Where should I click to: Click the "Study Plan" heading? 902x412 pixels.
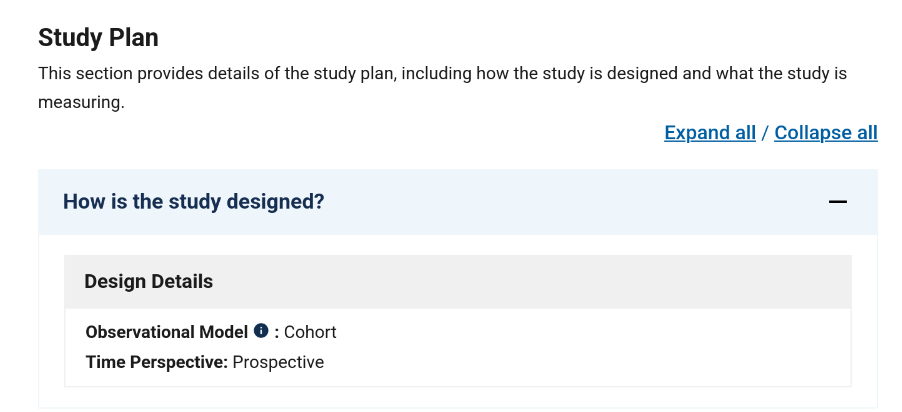(x=98, y=38)
